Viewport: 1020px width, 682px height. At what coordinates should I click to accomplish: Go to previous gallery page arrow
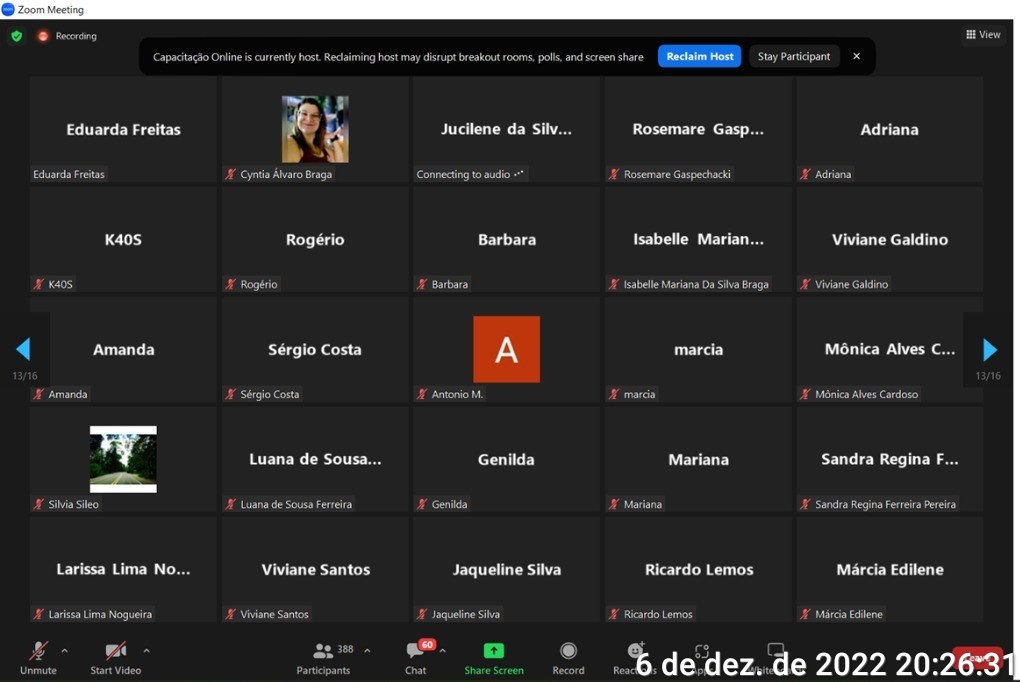[x=23, y=350]
